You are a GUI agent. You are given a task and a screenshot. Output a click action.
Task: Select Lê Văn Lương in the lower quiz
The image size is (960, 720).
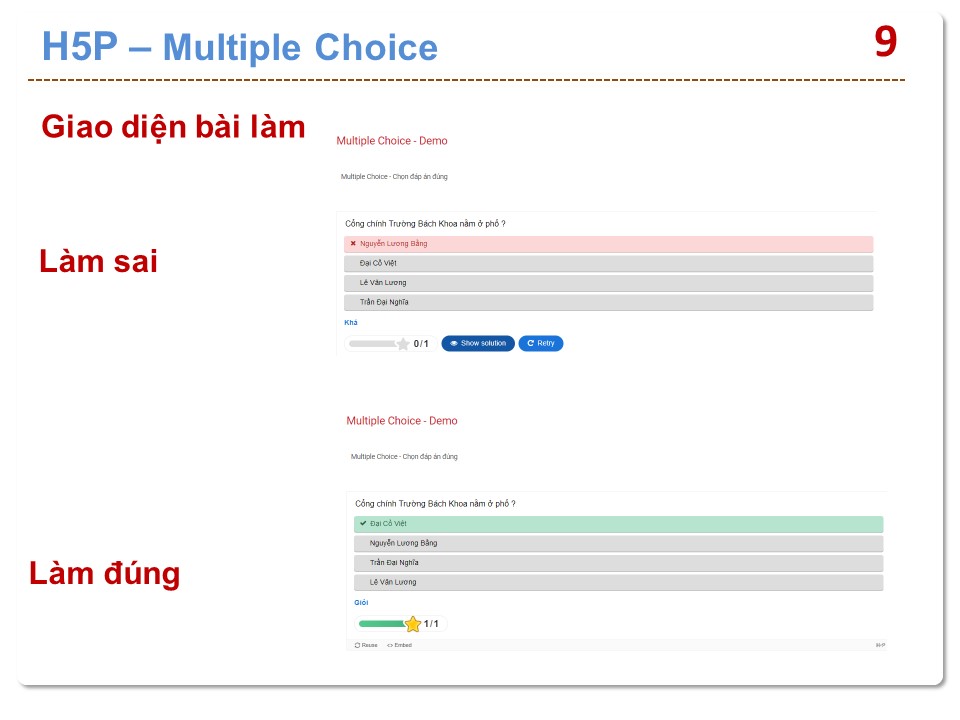[x=618, y=582]
